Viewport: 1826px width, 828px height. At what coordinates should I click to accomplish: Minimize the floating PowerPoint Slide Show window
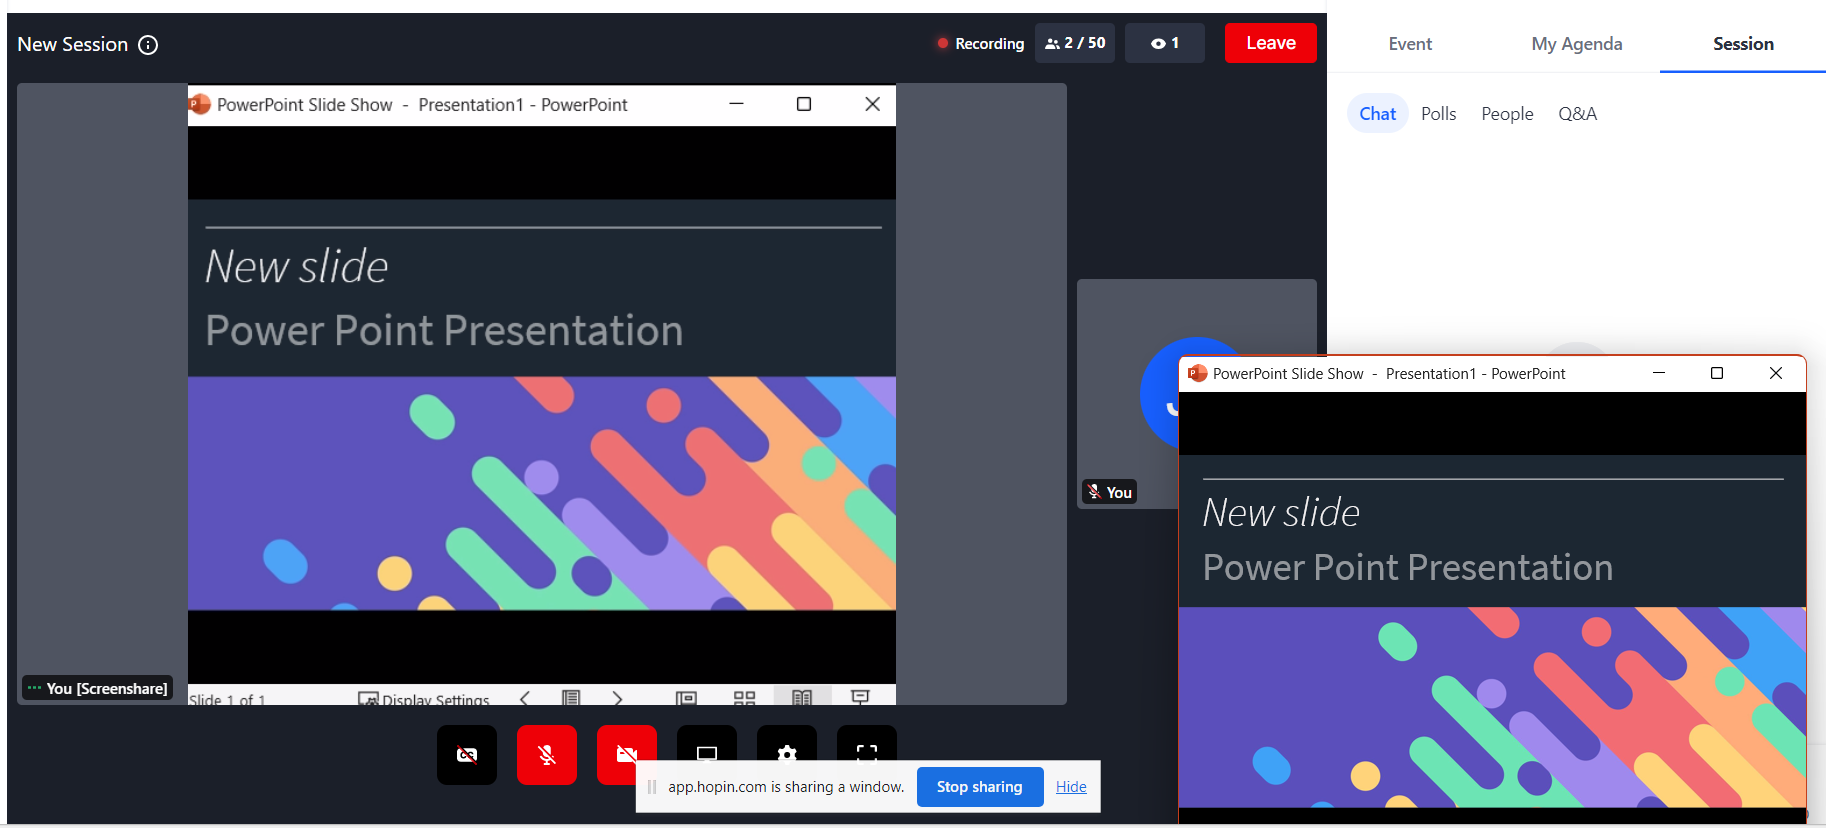click(x=1659, y=373)
